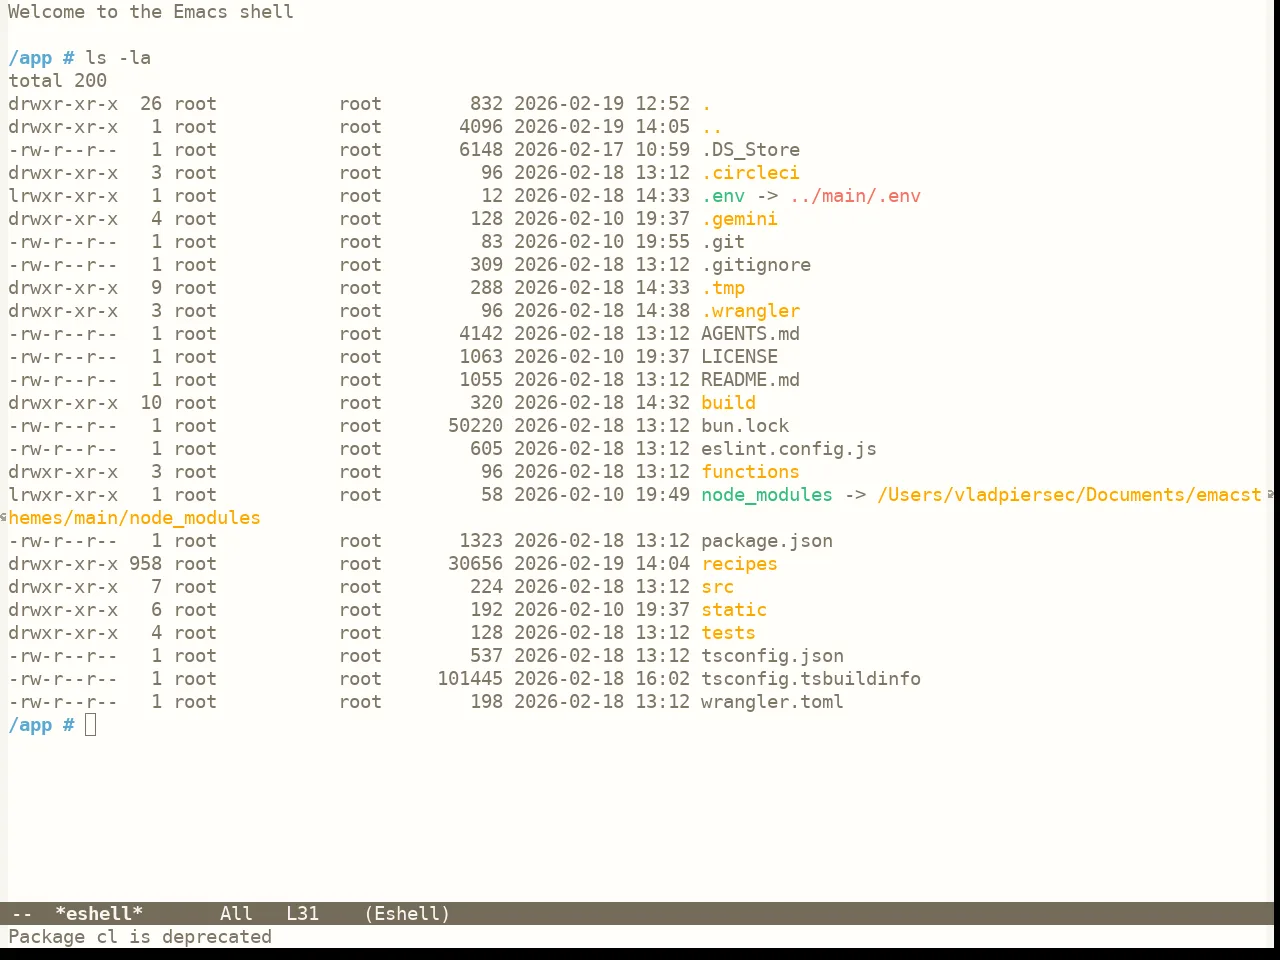Click the *eshell* buffer name in mode line

click(x=99, y=913)
